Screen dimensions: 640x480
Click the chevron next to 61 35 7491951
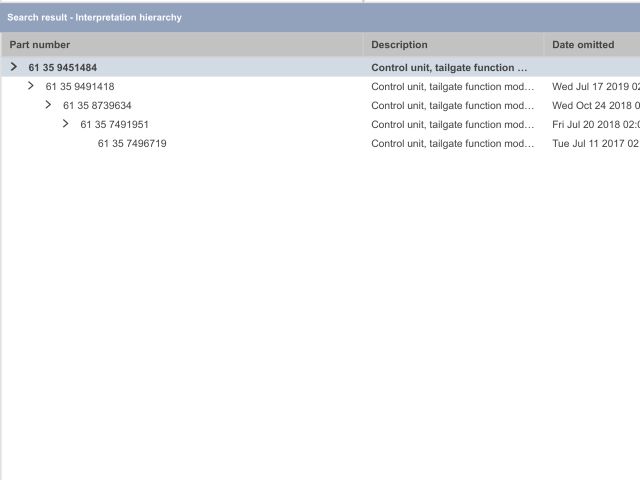(66, 124)
